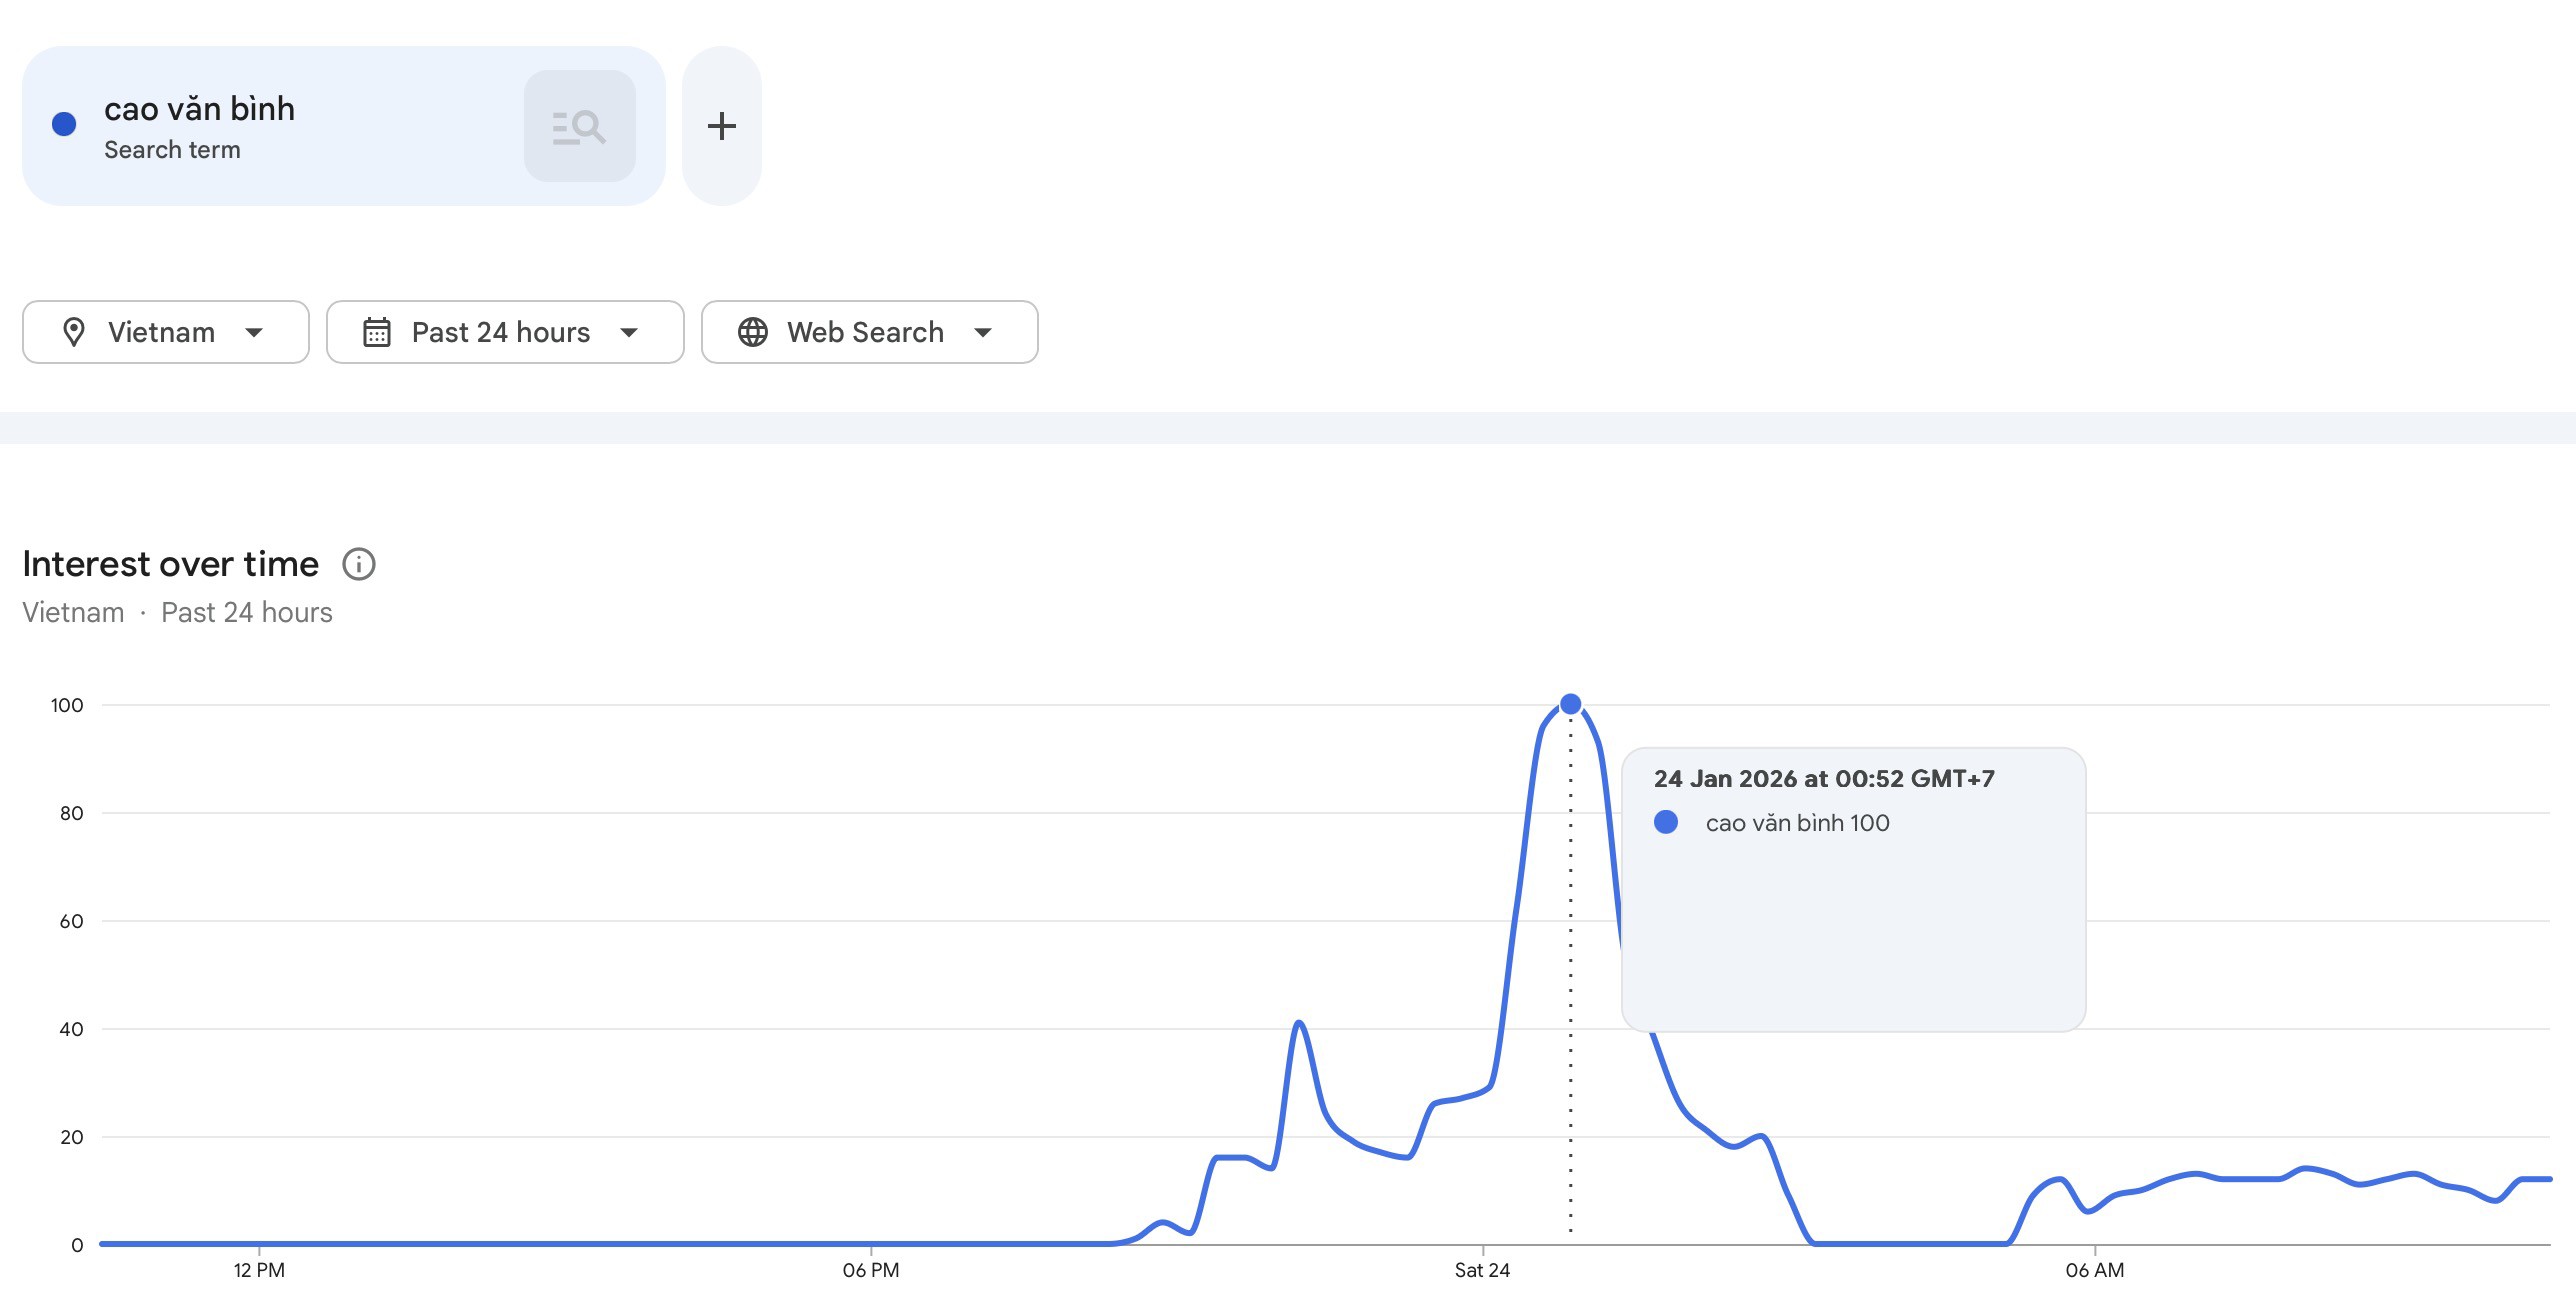Screen dimensions: 2576x1308
Task: Open the Vietnam region dropdown
Action: tap(166, 332)
